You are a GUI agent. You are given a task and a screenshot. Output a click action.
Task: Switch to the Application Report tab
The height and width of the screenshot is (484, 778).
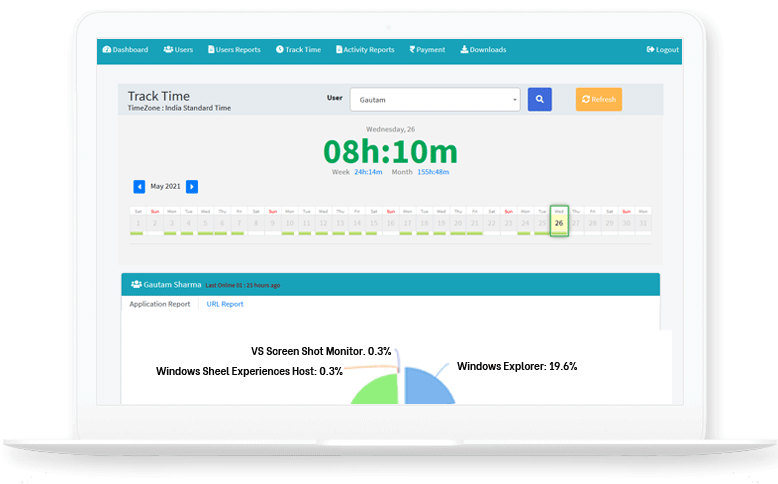160,304
